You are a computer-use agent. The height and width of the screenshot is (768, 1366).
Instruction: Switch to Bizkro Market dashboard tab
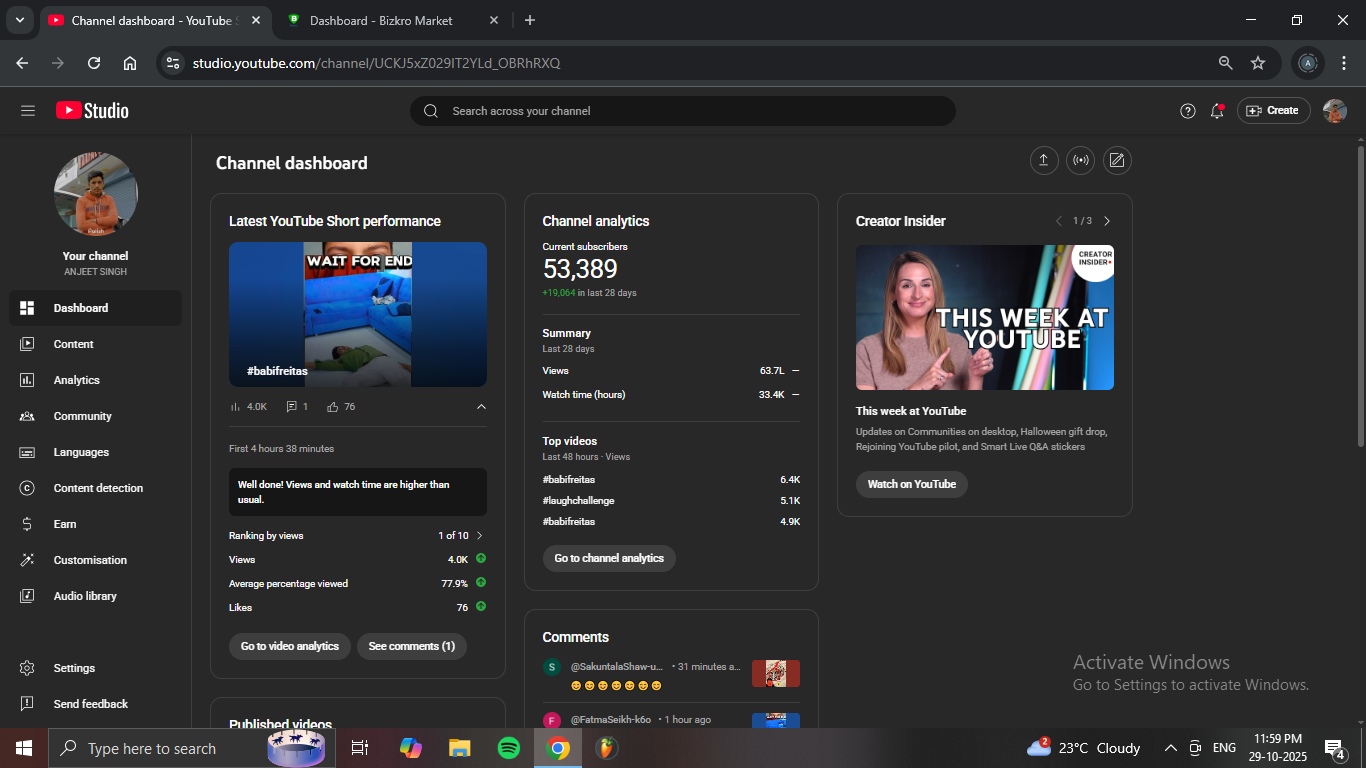point(380,20)
